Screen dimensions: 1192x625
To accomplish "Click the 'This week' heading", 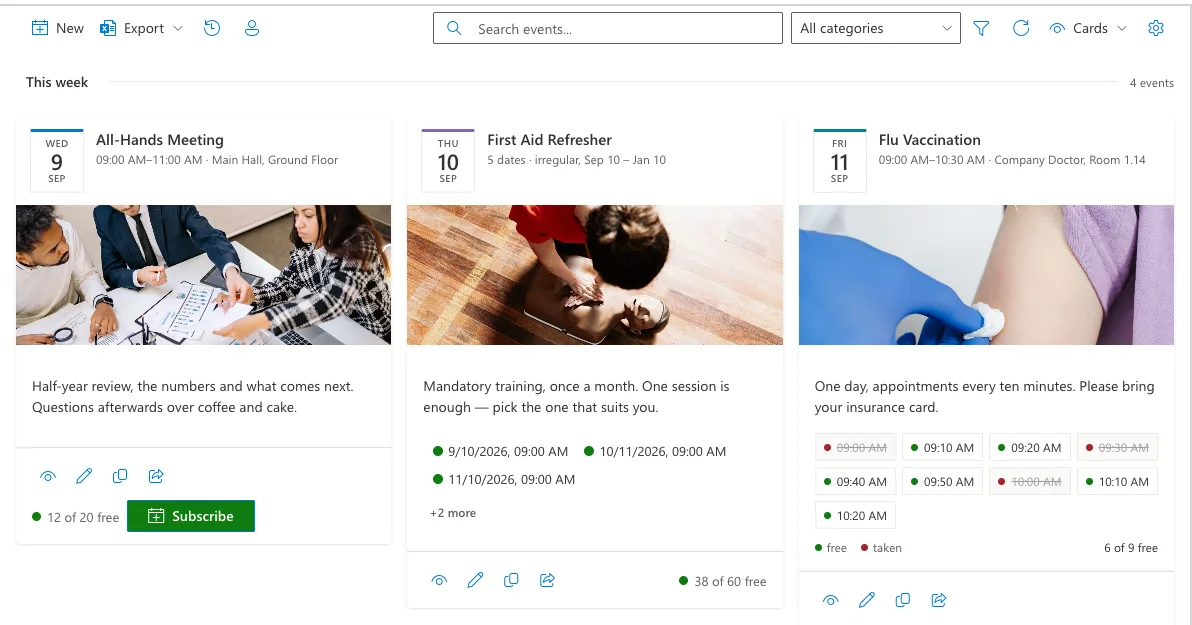I will pos(57,82).
